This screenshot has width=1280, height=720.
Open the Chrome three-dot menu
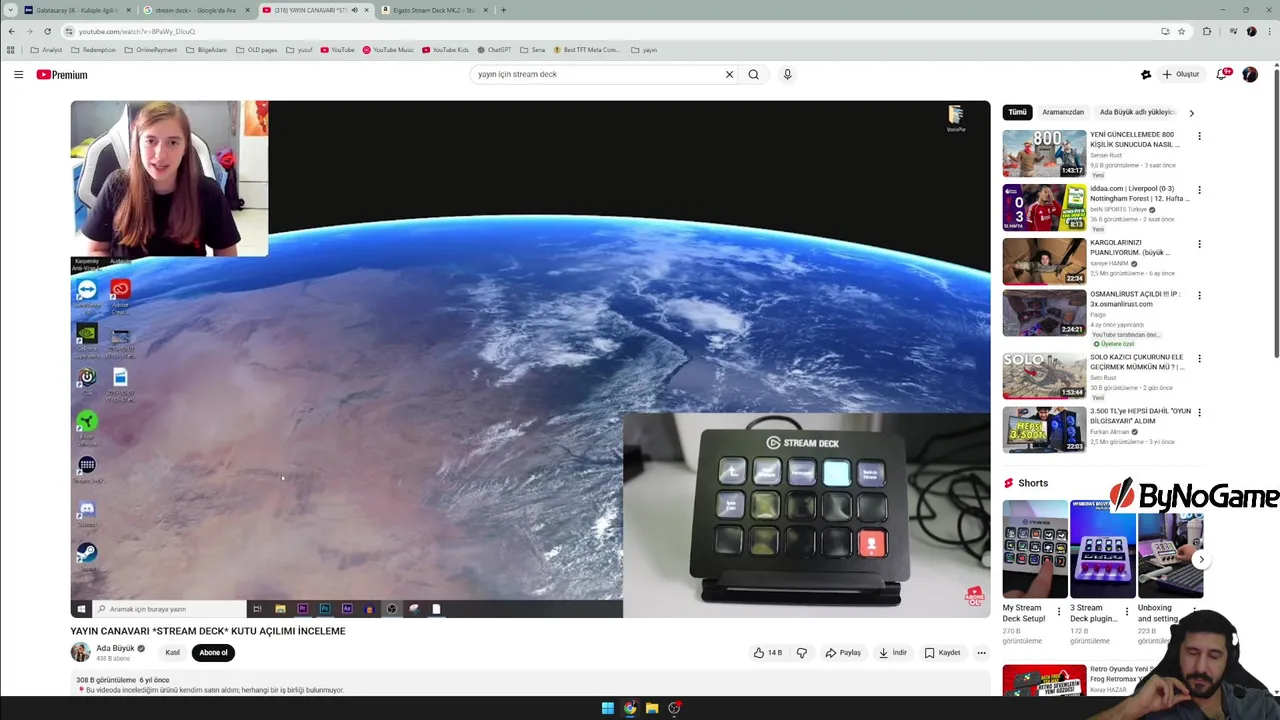[1270, 31]
